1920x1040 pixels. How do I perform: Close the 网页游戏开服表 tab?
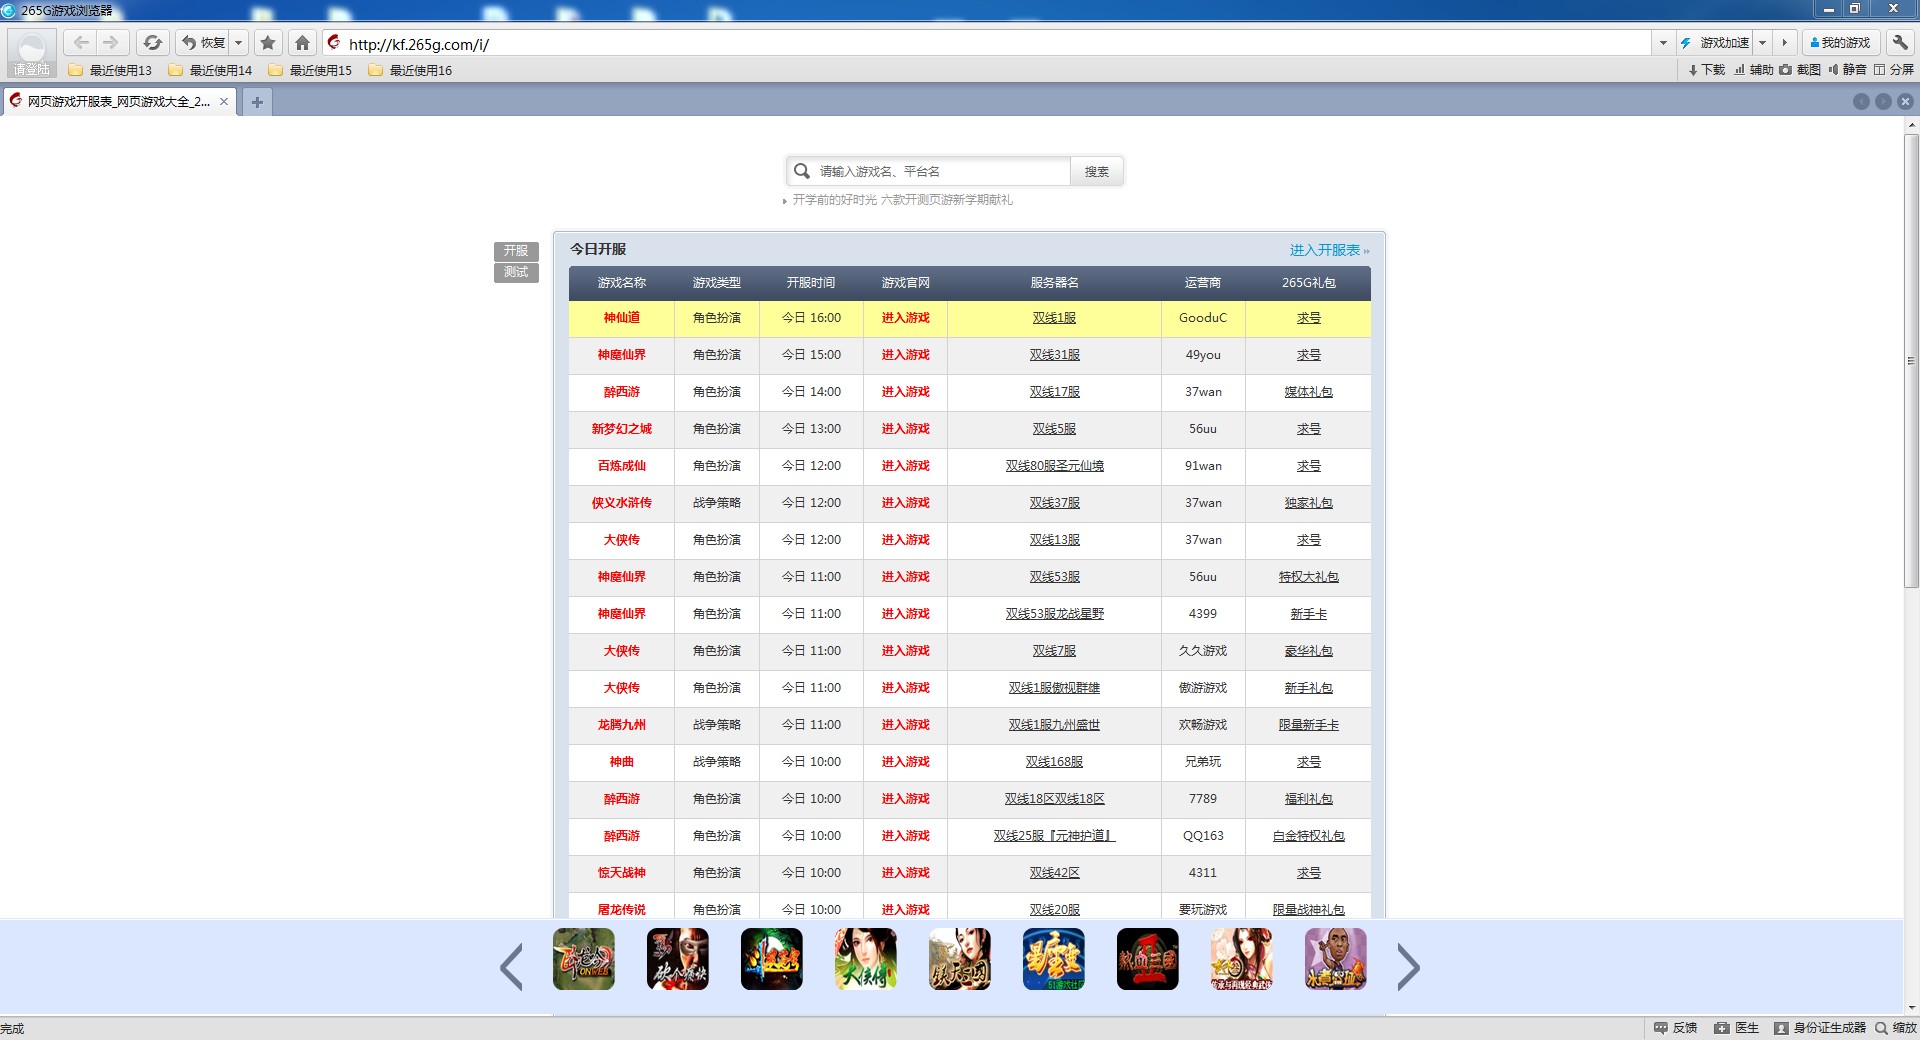(224, 102)
